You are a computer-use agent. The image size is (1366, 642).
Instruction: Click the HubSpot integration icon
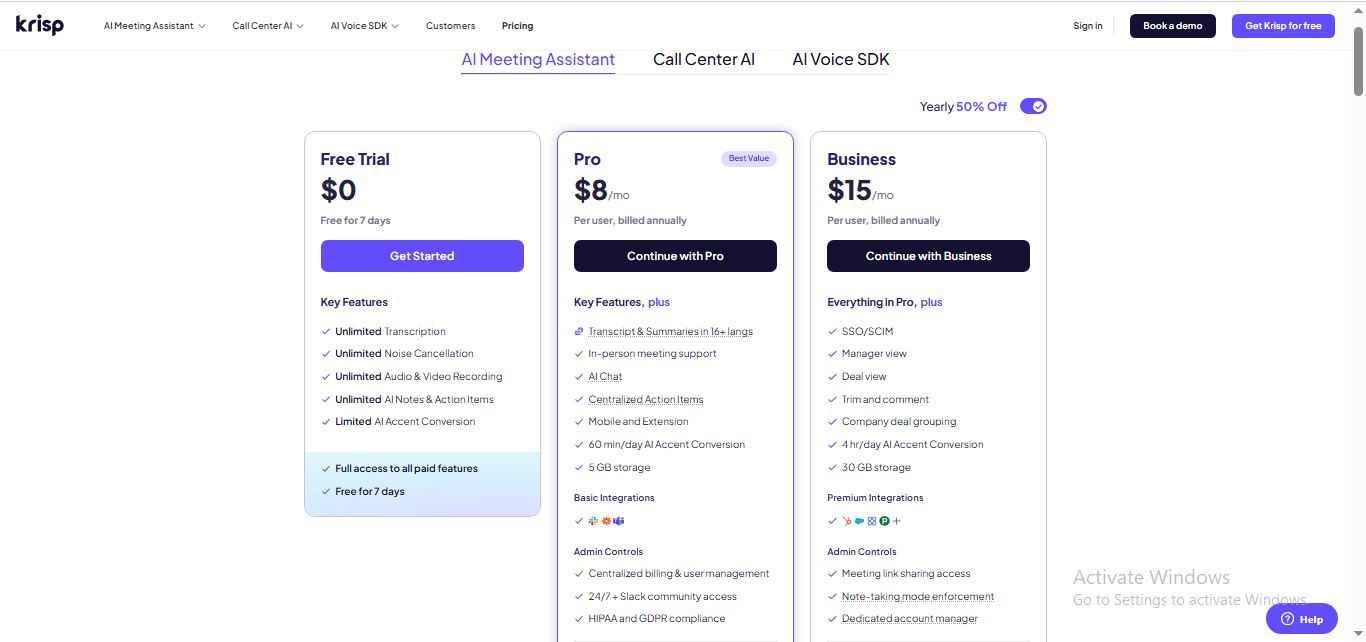847,521
